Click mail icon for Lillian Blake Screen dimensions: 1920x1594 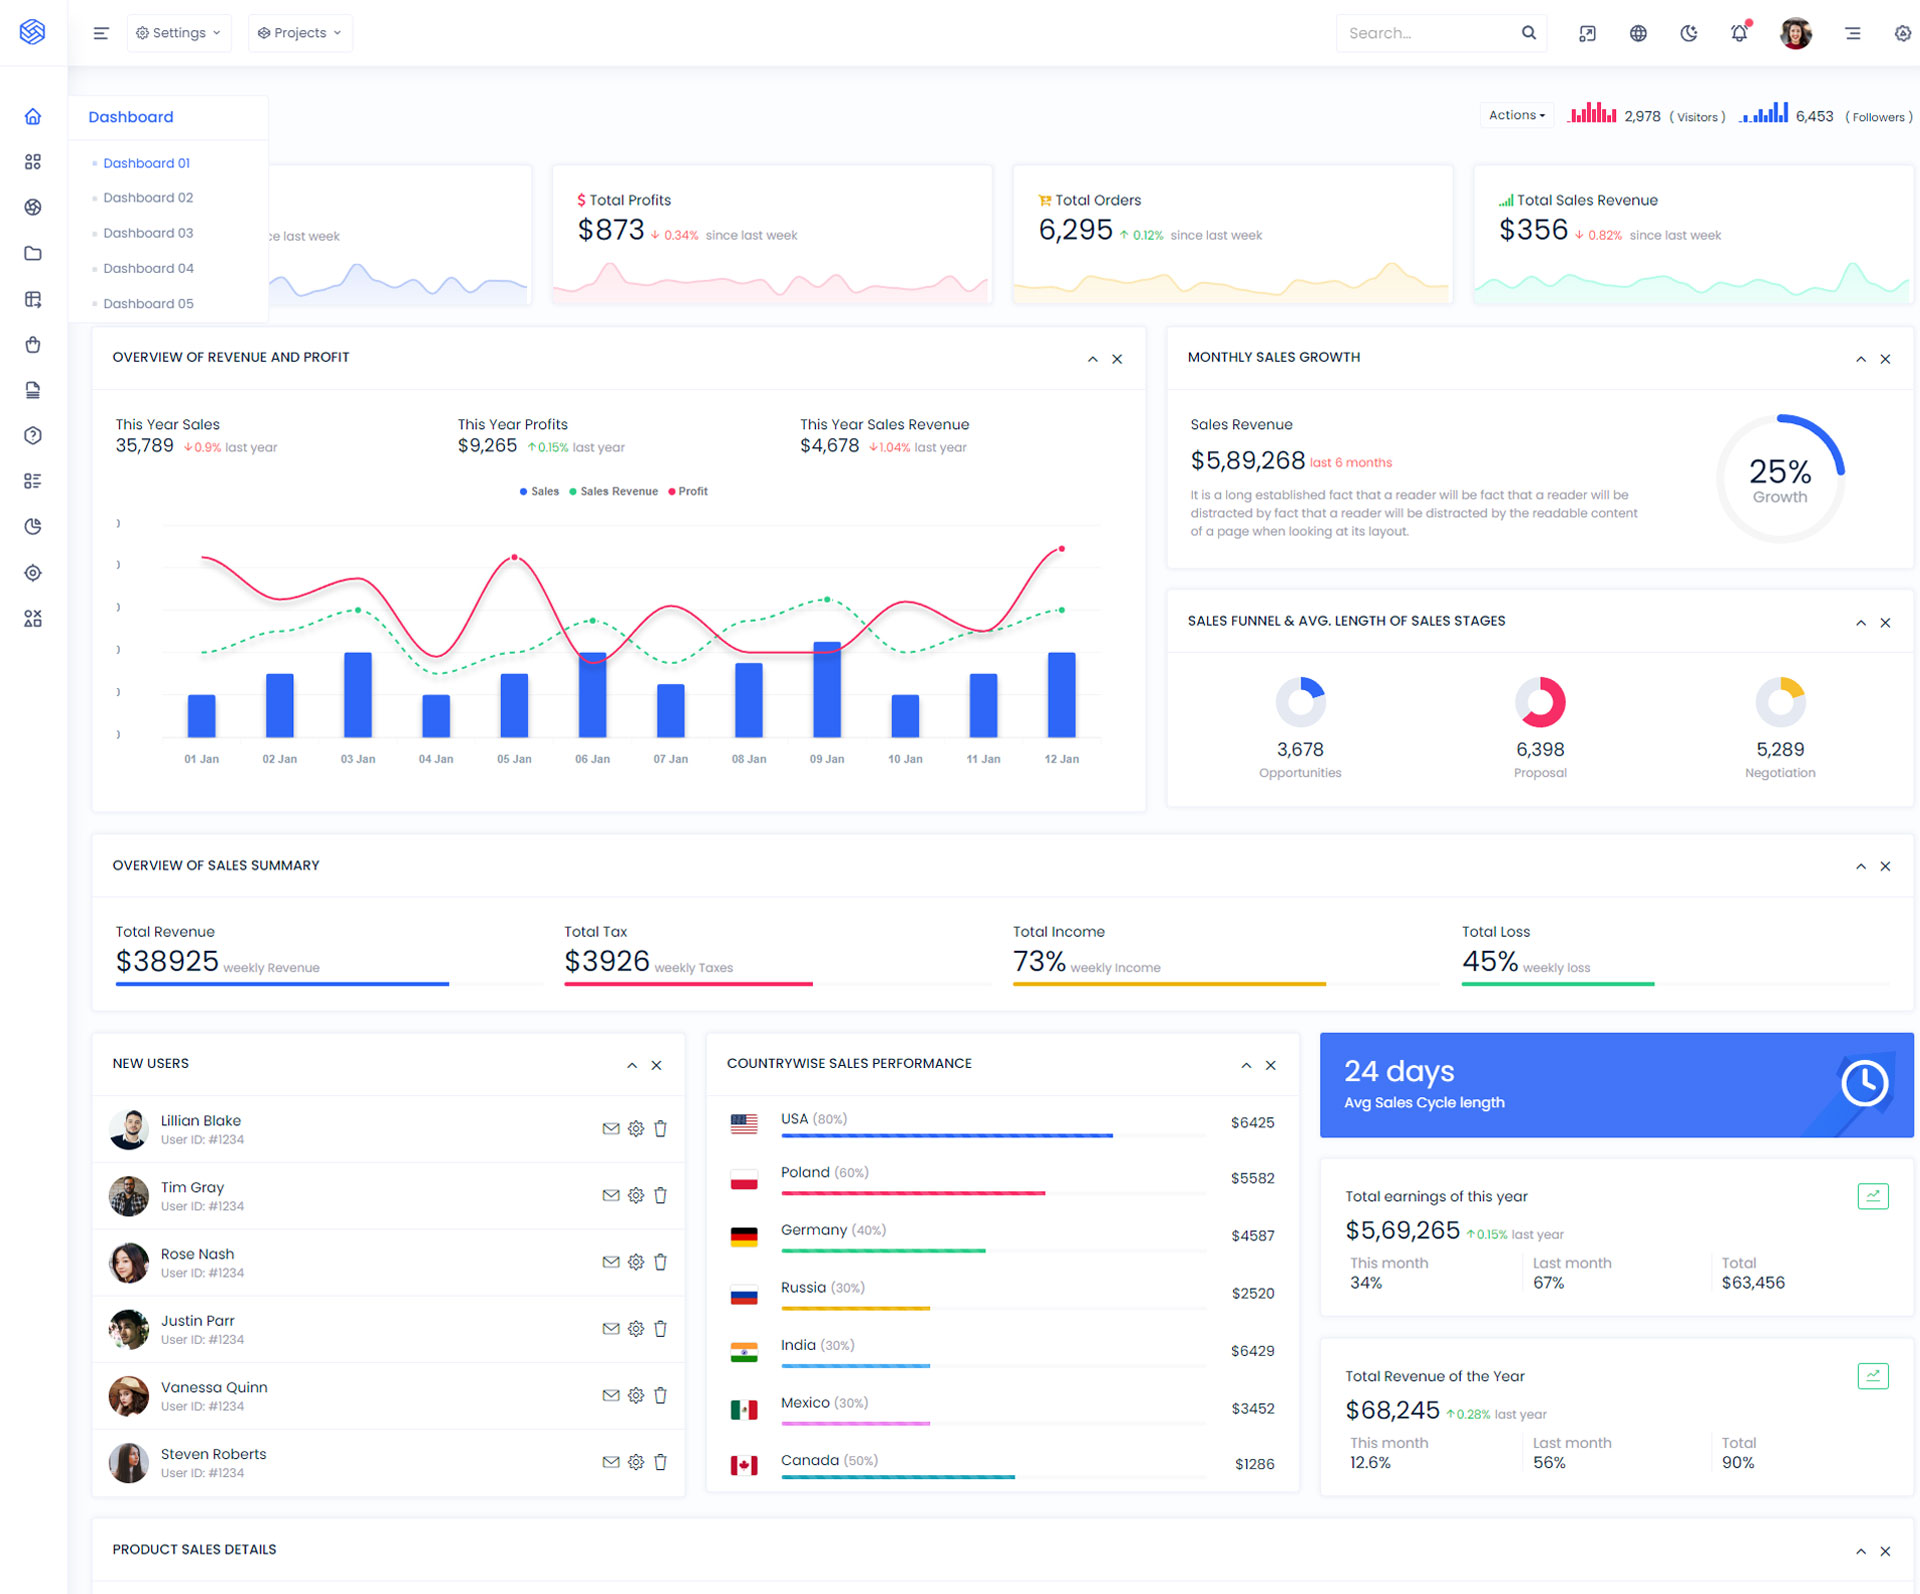[x=611, y=1128]
